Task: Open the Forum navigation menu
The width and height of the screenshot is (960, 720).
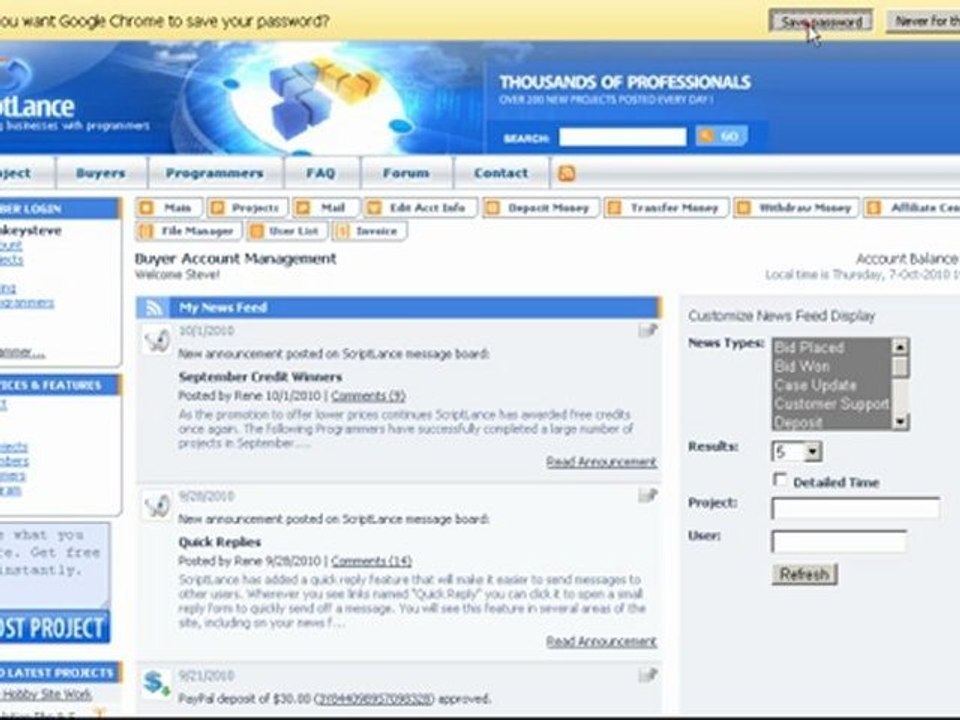Action: [x=406, y=173]
